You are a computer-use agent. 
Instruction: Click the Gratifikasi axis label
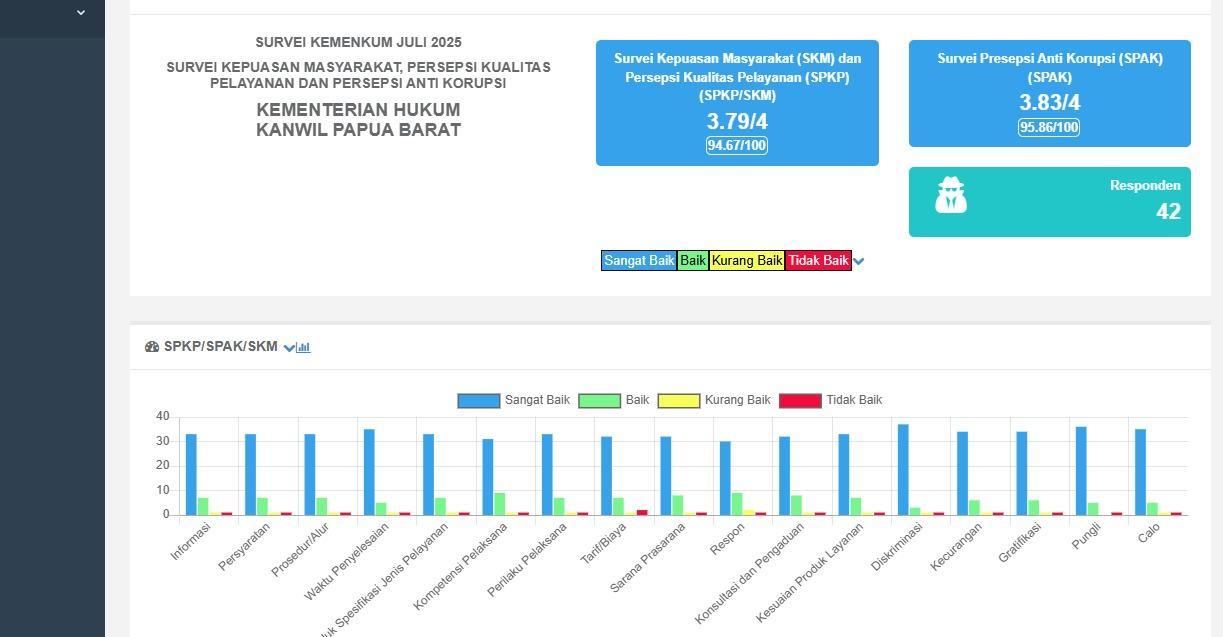[1020, 543]
